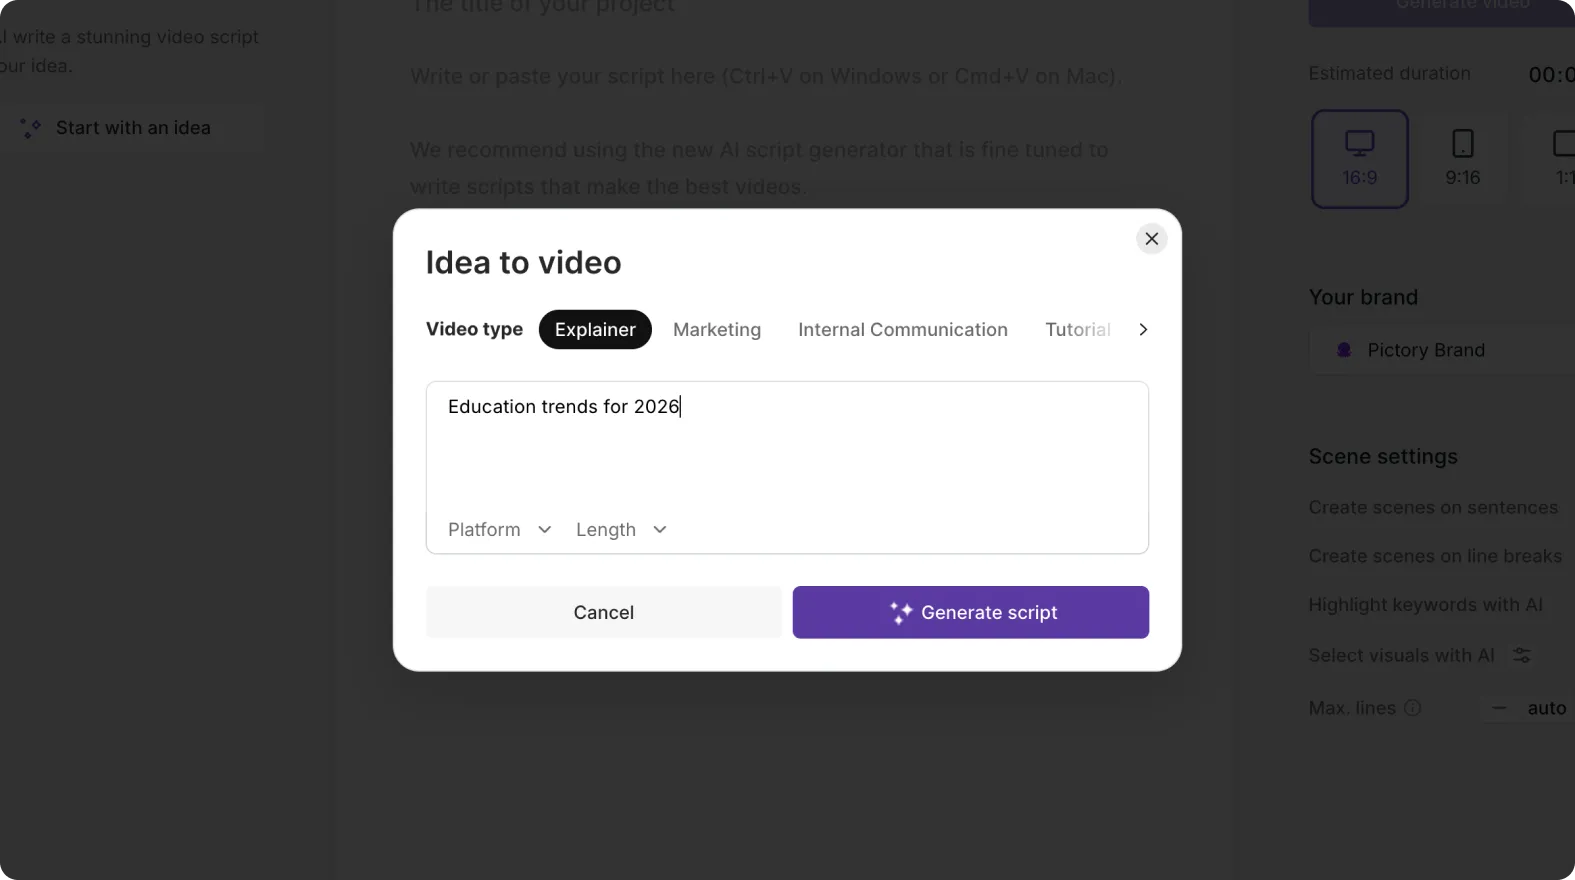This screenshot has height=880, width=1575.
Task: Click the Generate script button
Action: point(970,612)
